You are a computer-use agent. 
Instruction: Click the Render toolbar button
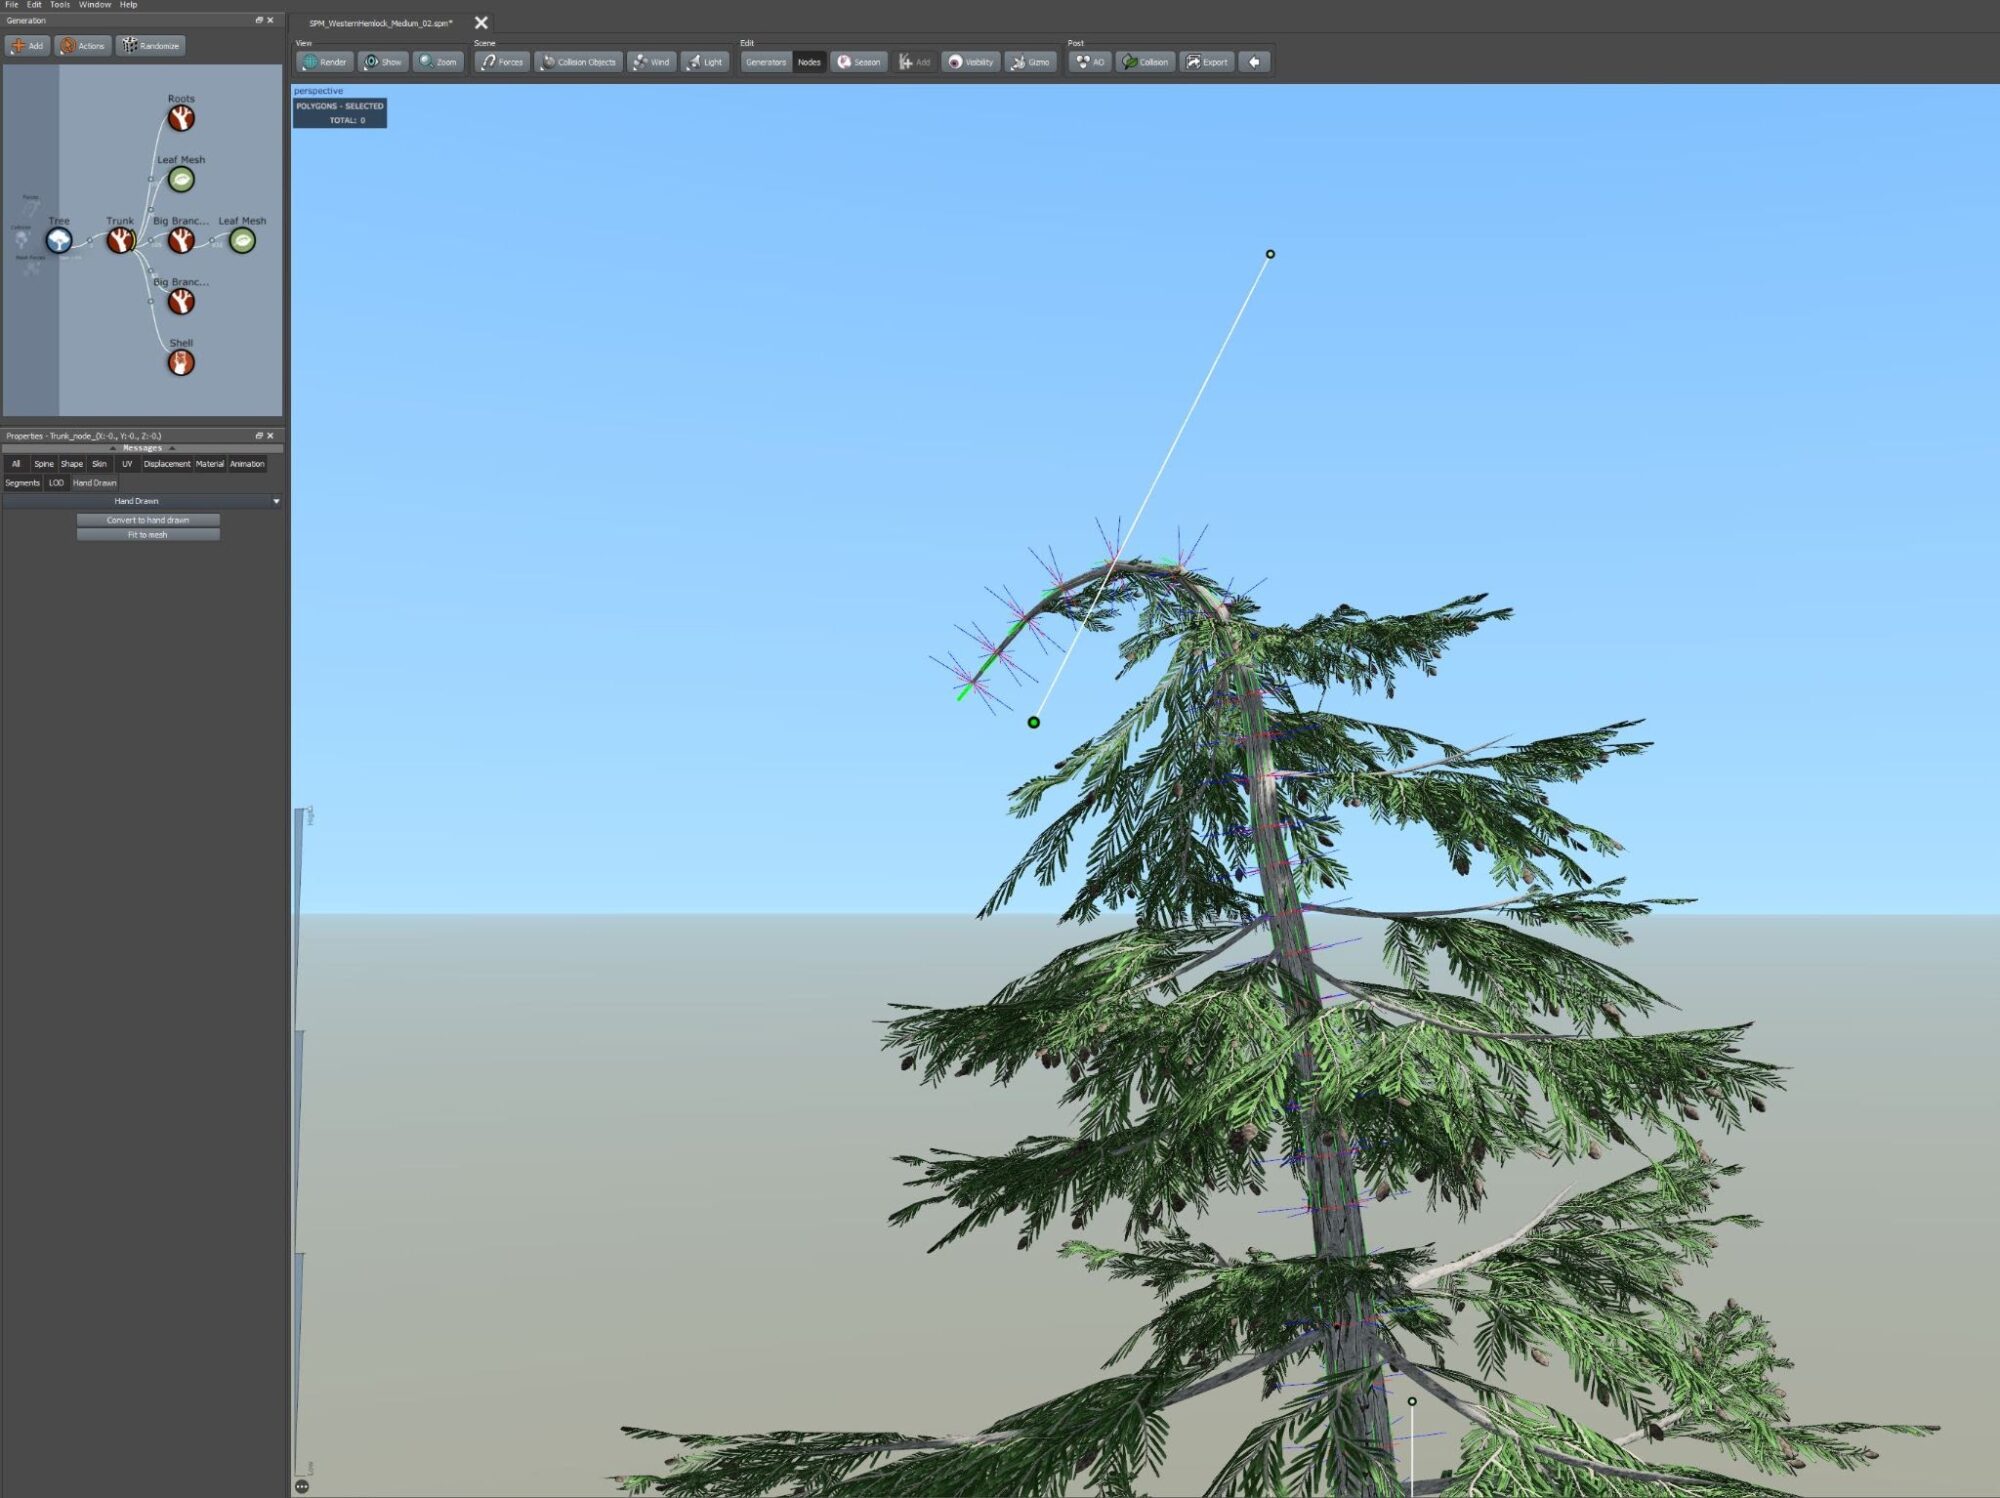tap(324, 62)
